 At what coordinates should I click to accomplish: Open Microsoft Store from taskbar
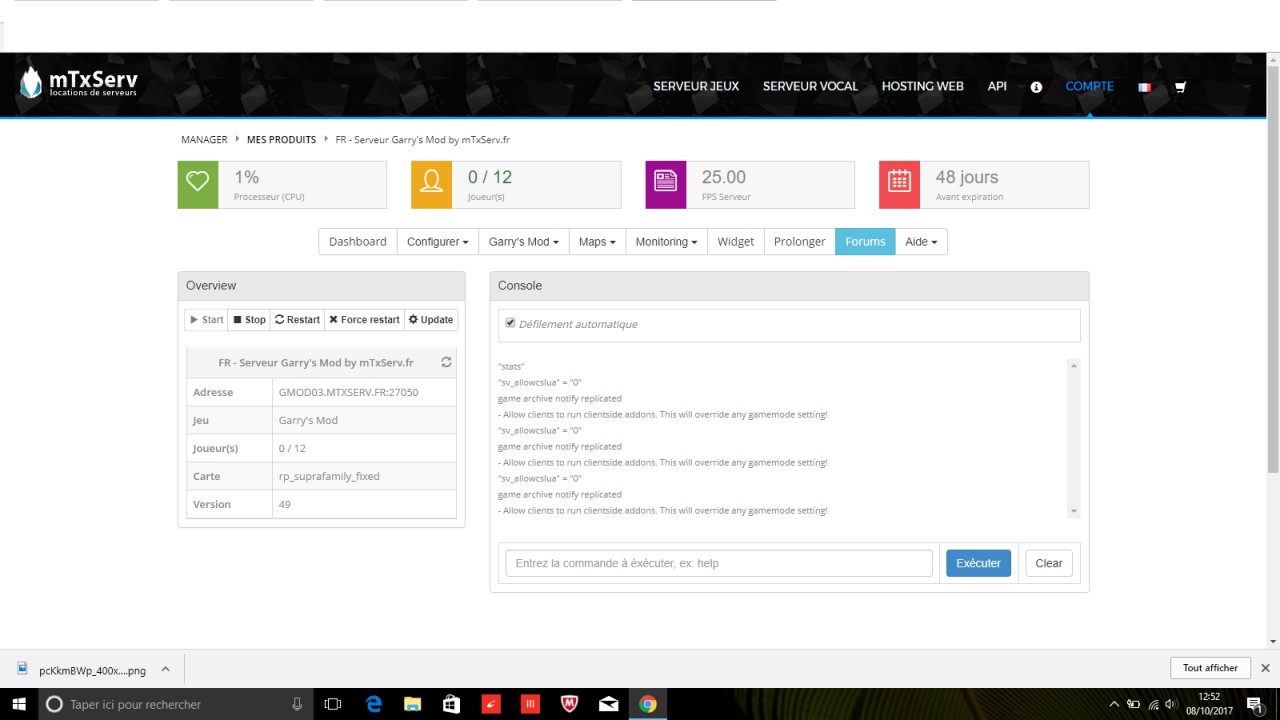452,704
